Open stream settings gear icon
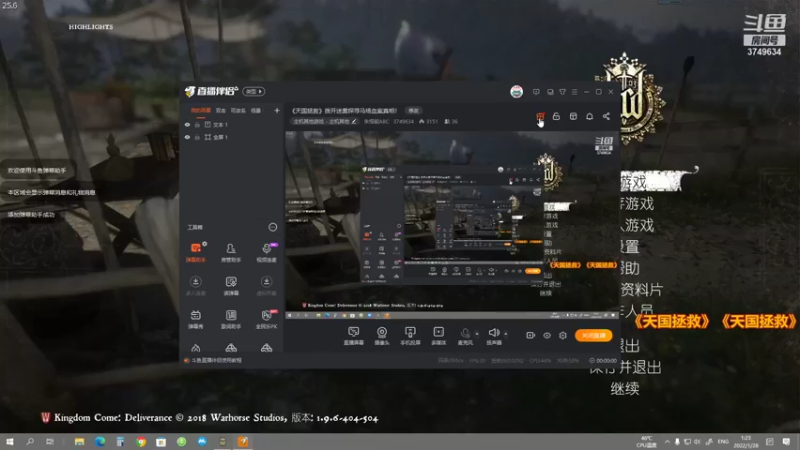The height and width of the screenshot is (450, 800). tap(563, 335)
